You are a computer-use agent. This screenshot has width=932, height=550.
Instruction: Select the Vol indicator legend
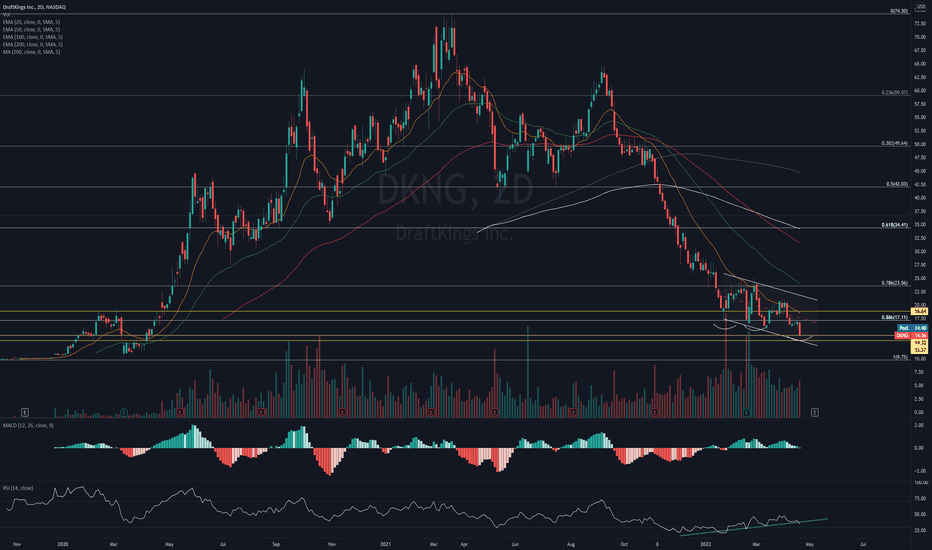coord(6,14)
